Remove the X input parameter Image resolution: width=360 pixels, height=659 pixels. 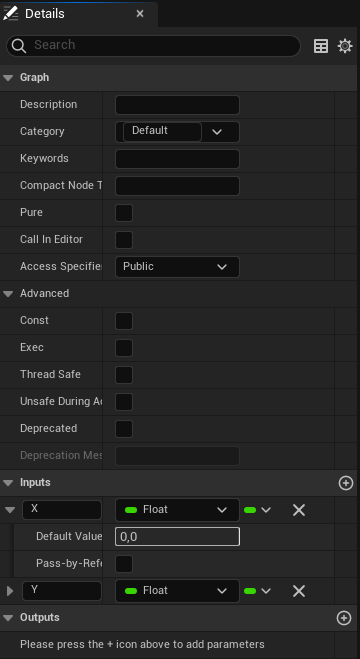point(299,510)
